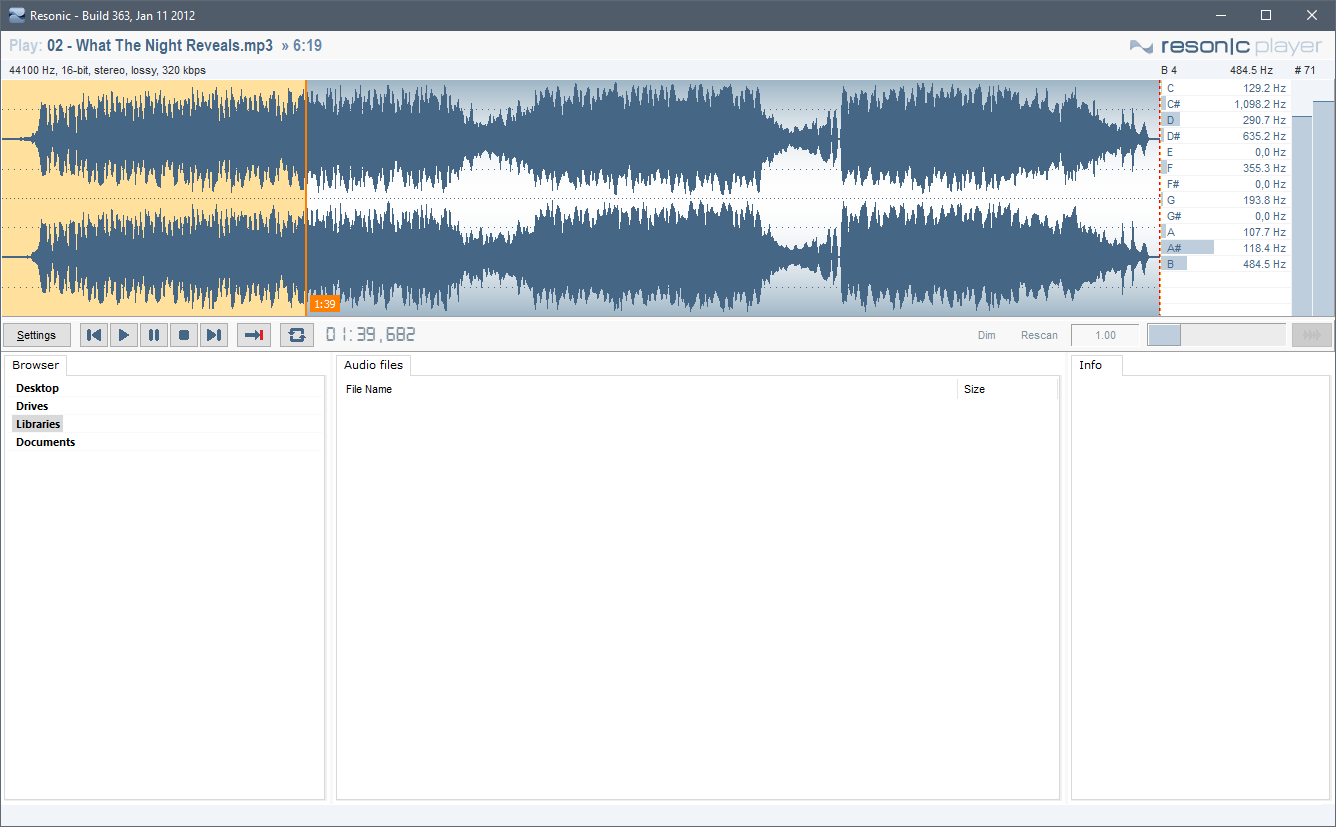Toggle the Dim option

coord(986,335)
